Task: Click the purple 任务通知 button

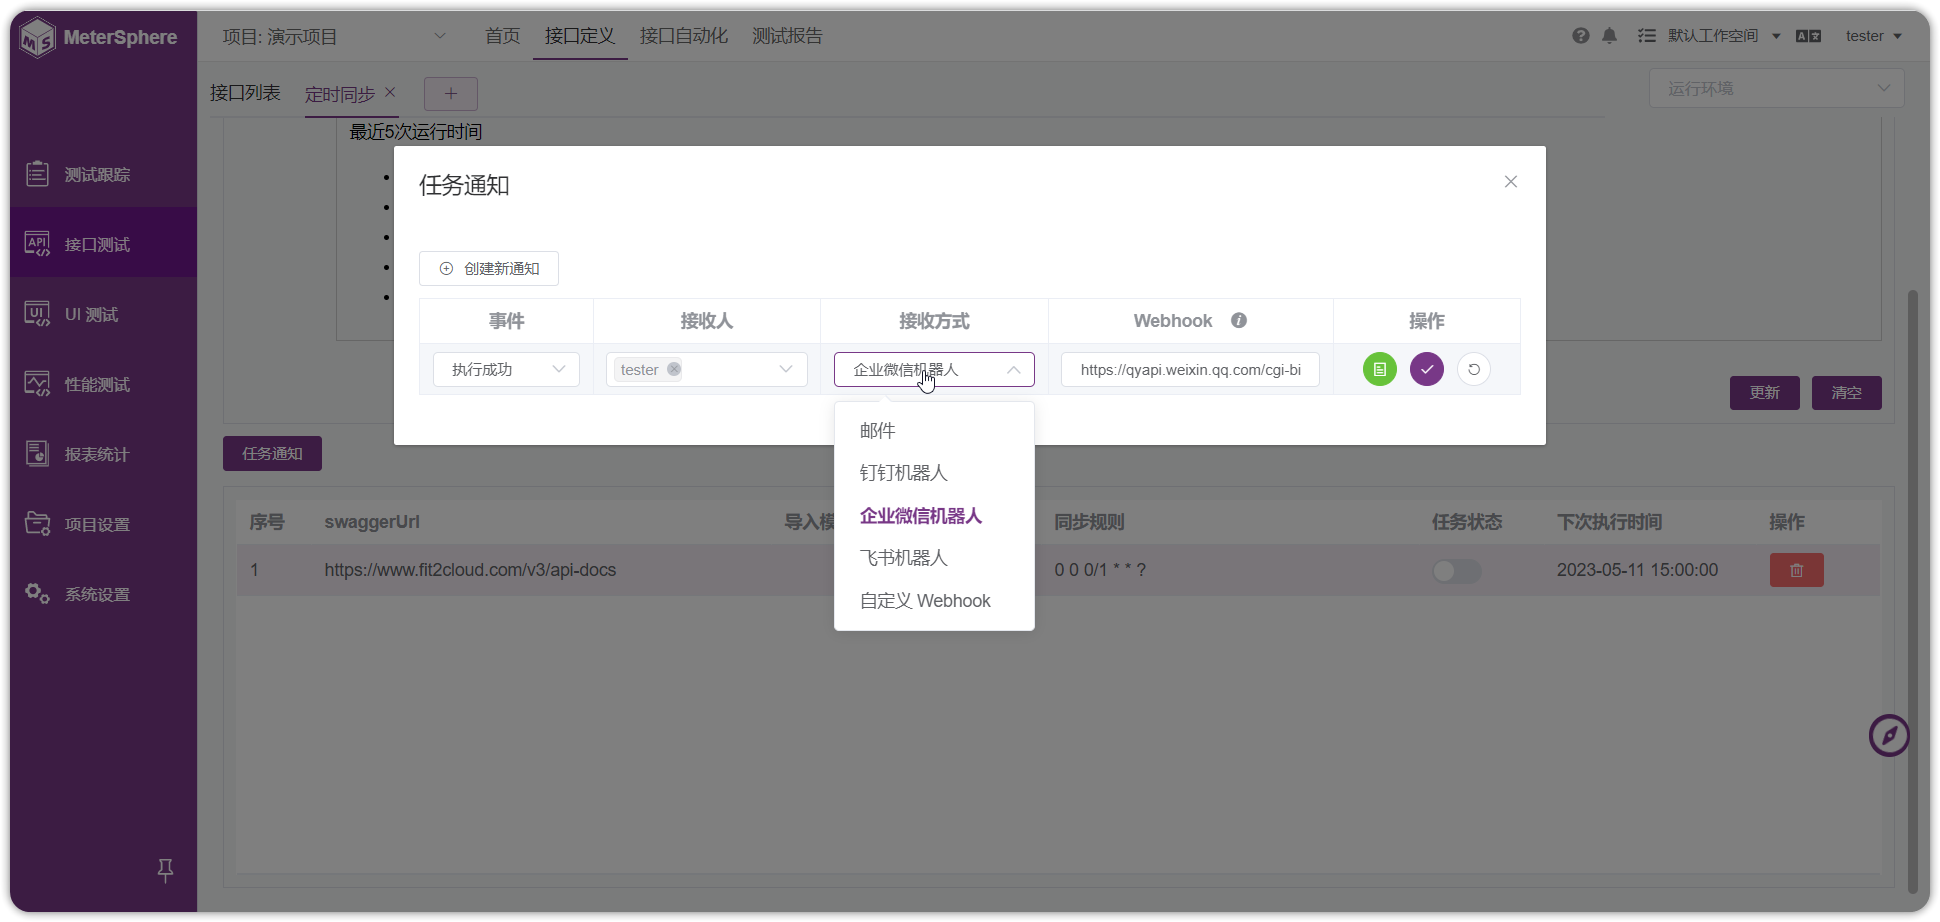Action: coord(272,454)
